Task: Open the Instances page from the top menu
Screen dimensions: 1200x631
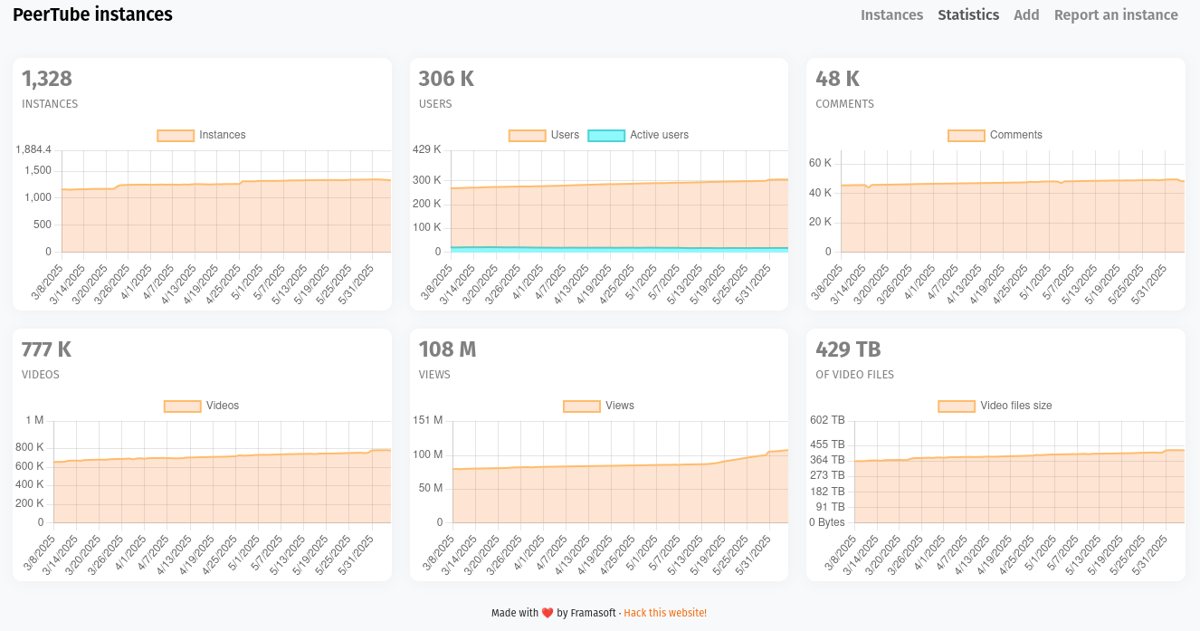Action: point(891,14)
